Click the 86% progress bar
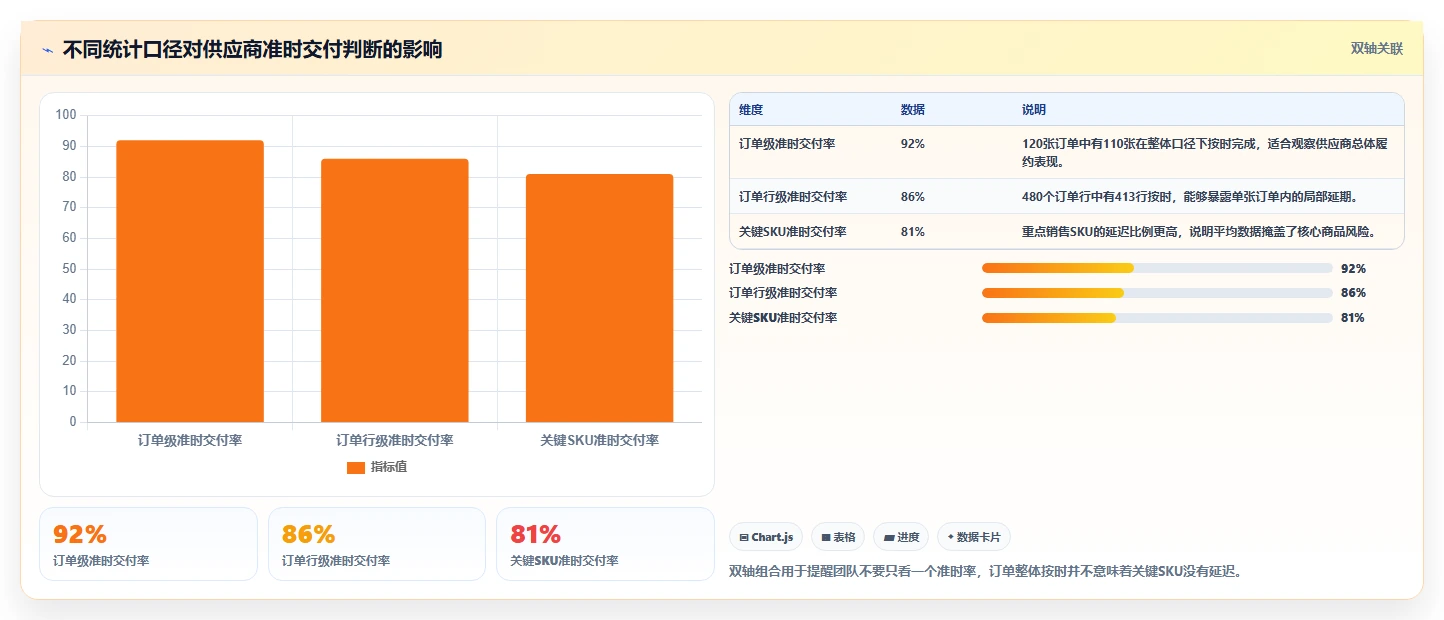 tap(1157, 293)
